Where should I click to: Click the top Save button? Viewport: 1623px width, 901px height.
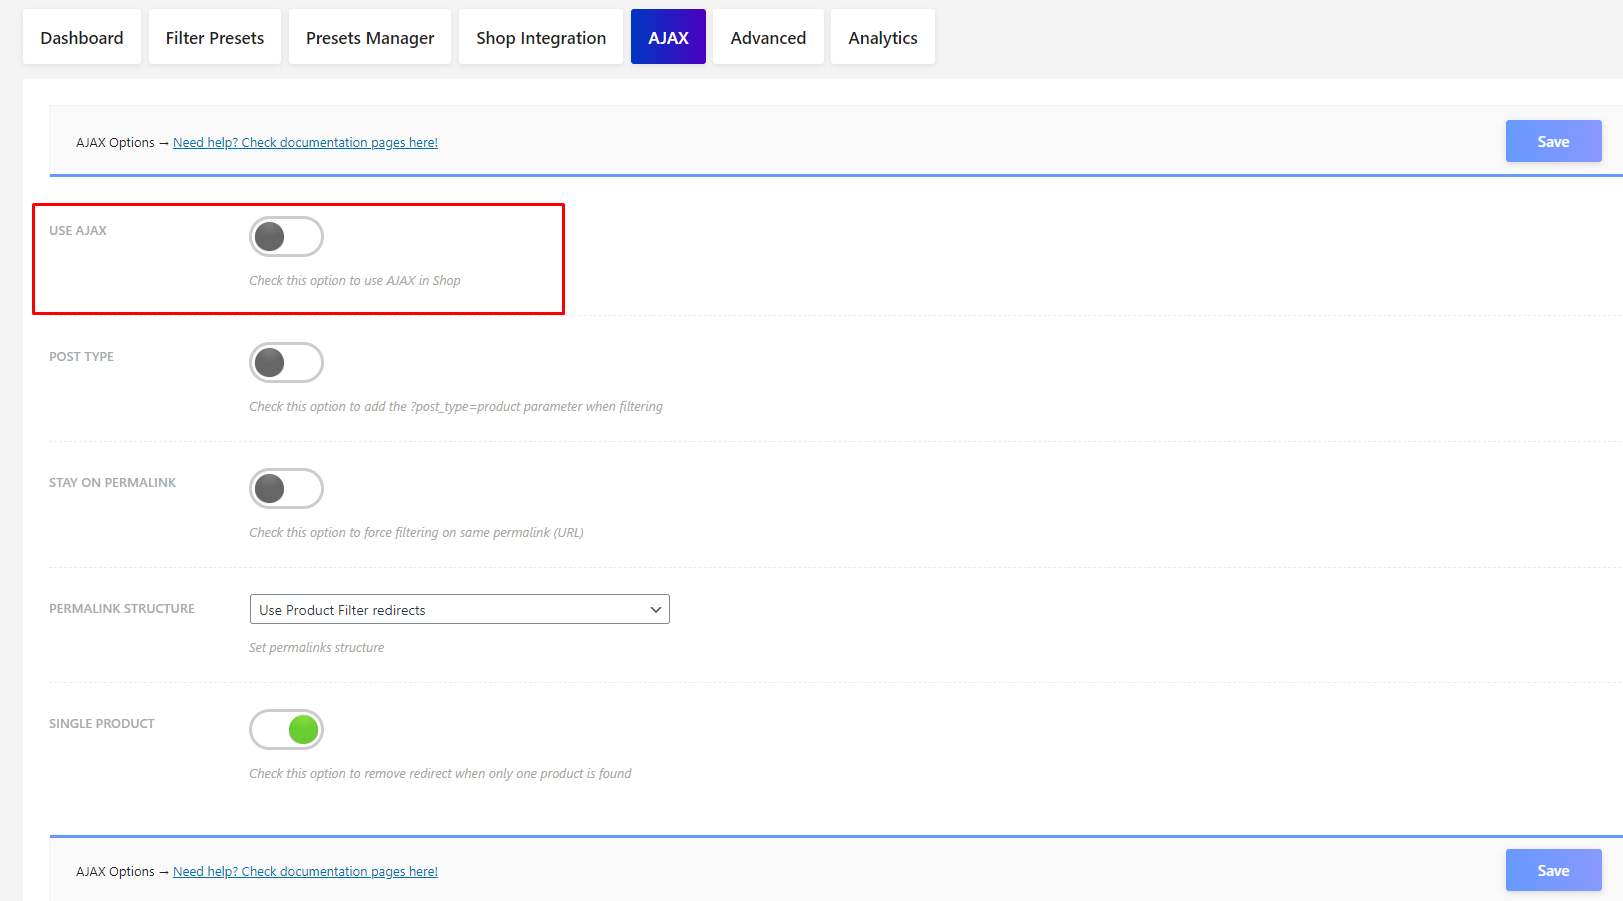pos(1553,142)
